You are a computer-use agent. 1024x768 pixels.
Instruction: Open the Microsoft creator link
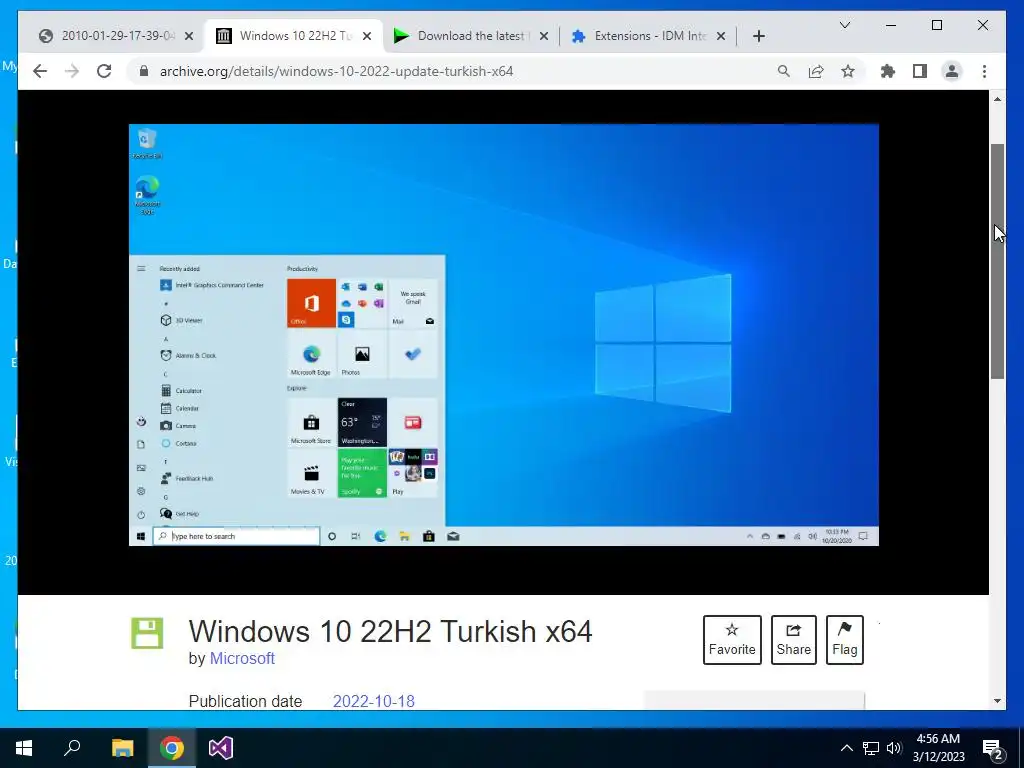point(242,658)
